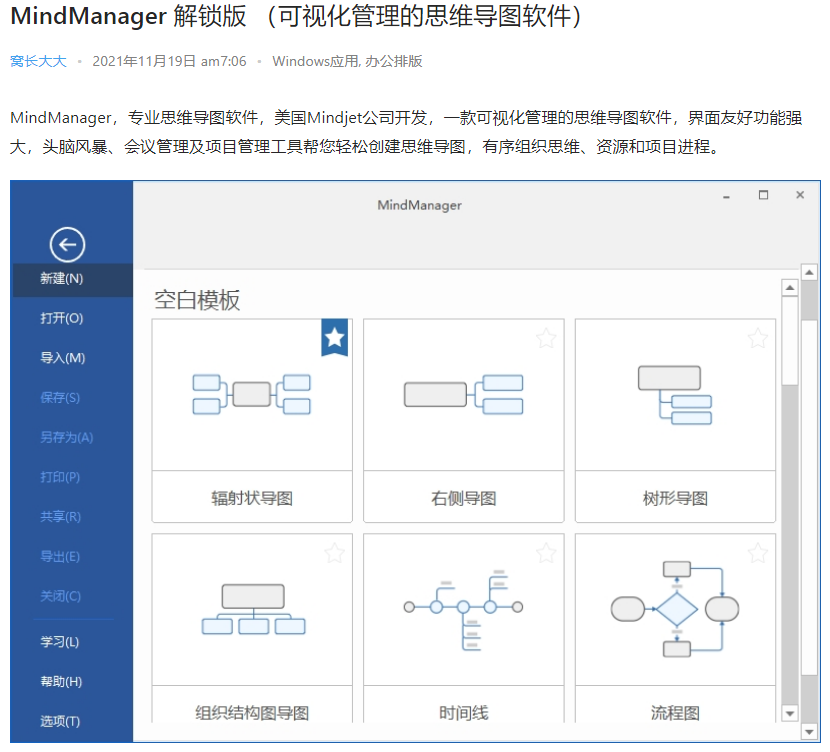This screenshot has width=830, height=752.
Task: Click the 树形导图 label text
Action: click(x=675, y=498)
